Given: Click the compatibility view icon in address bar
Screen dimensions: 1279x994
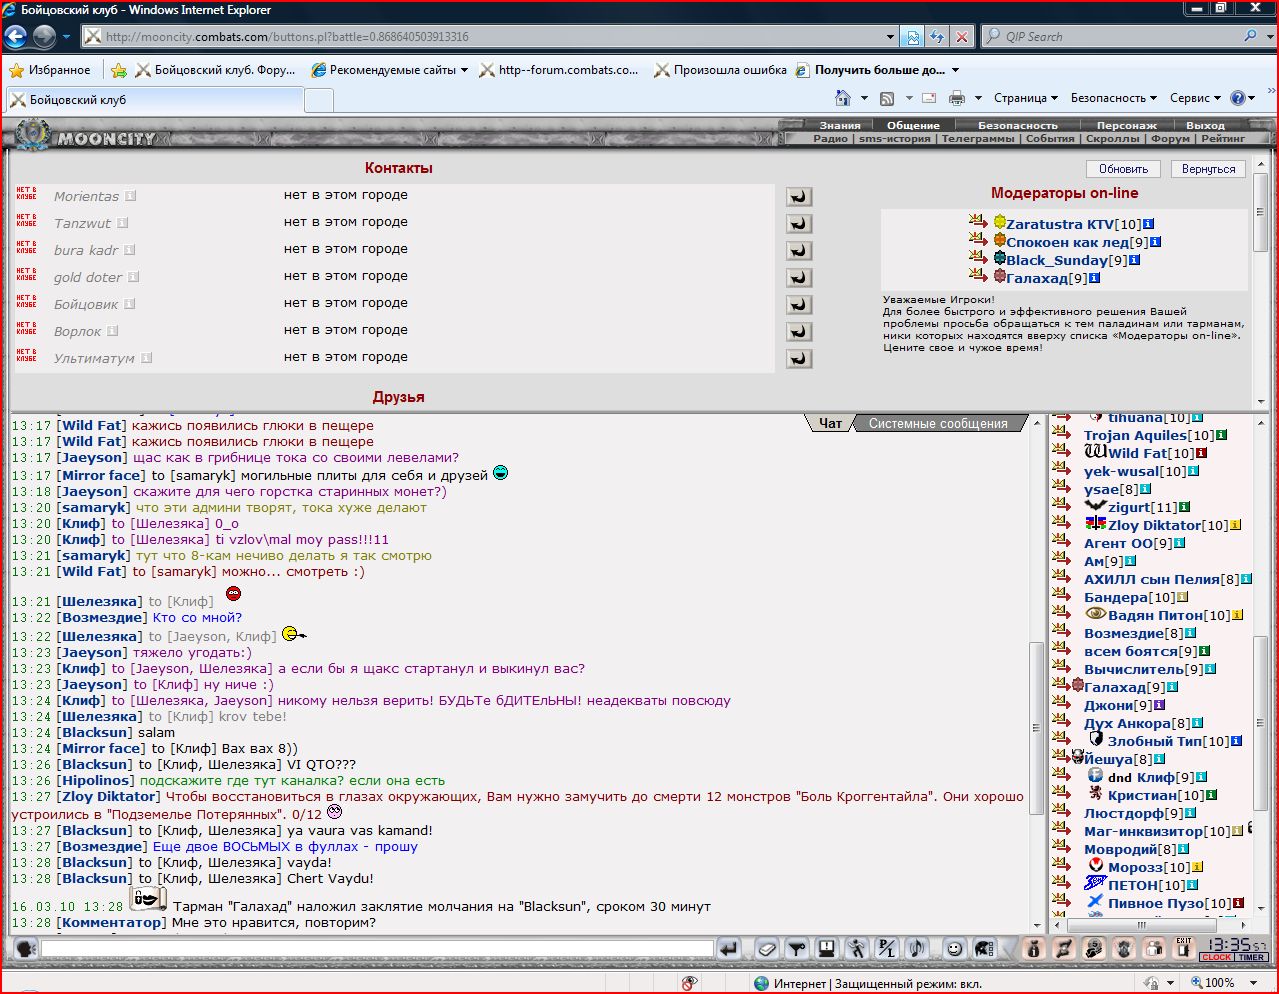Looking at the screenshot, I should pyautogui.click(x=912, y=37).
